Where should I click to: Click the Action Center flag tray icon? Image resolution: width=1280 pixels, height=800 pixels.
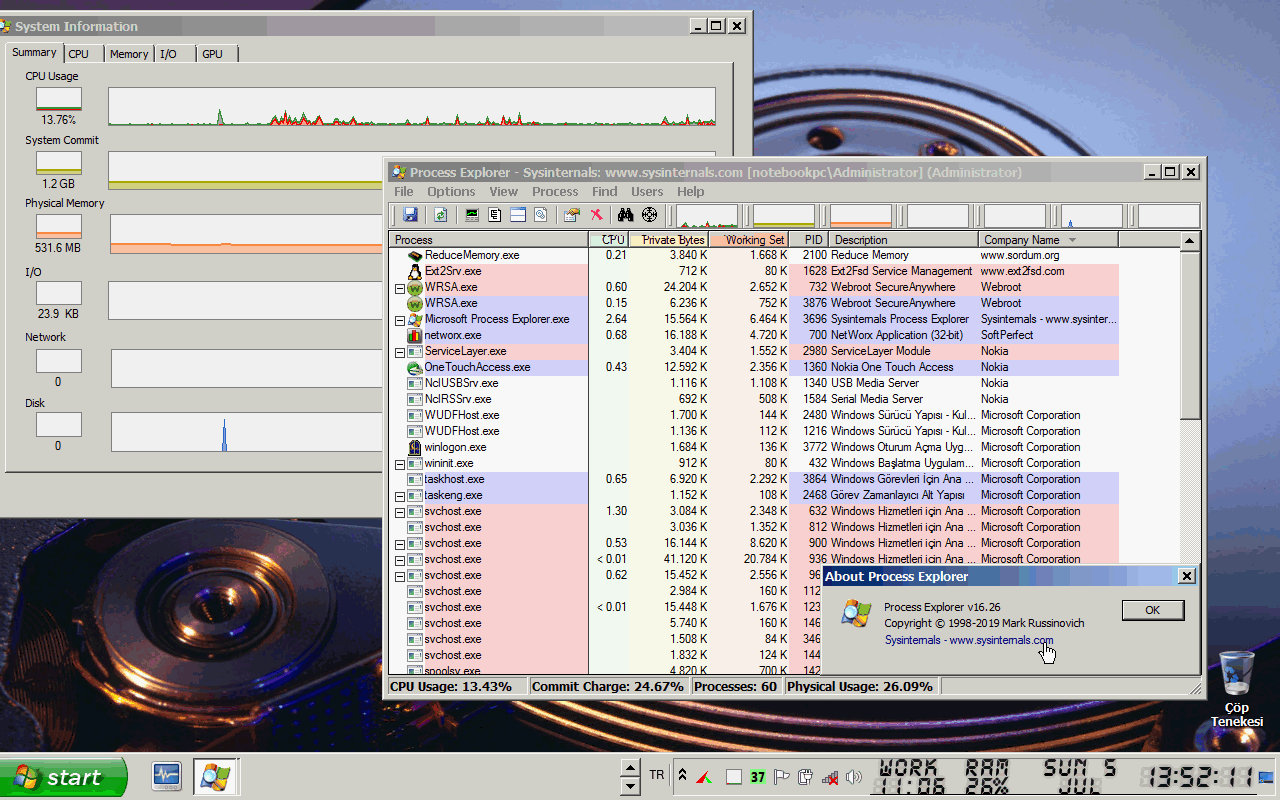(x=782, y=777)
